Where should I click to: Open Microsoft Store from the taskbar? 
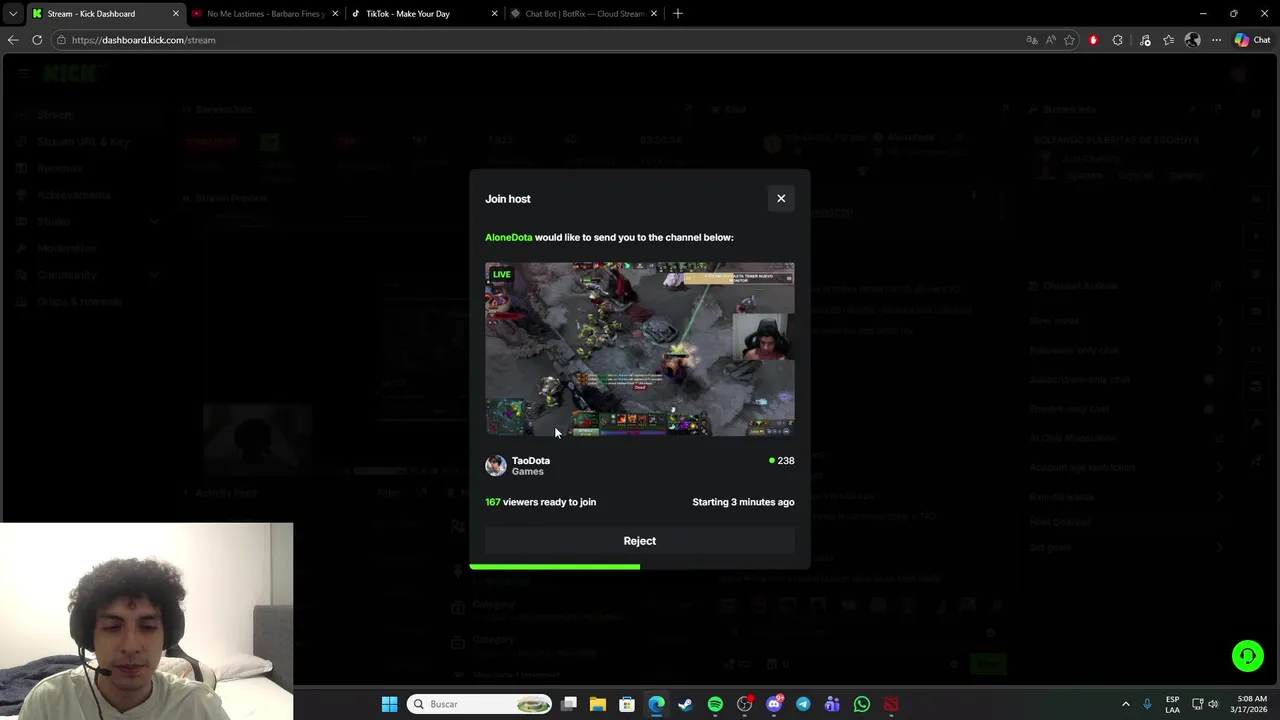pos(627,704)
